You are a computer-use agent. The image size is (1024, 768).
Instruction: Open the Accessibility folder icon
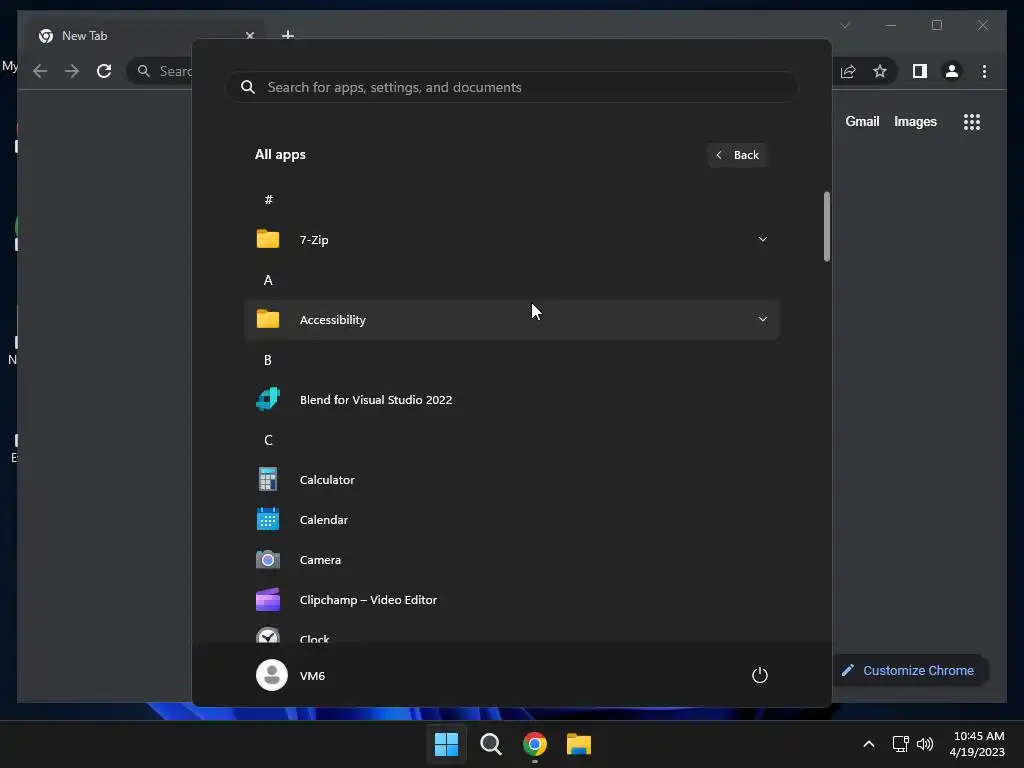coord(268,319)
